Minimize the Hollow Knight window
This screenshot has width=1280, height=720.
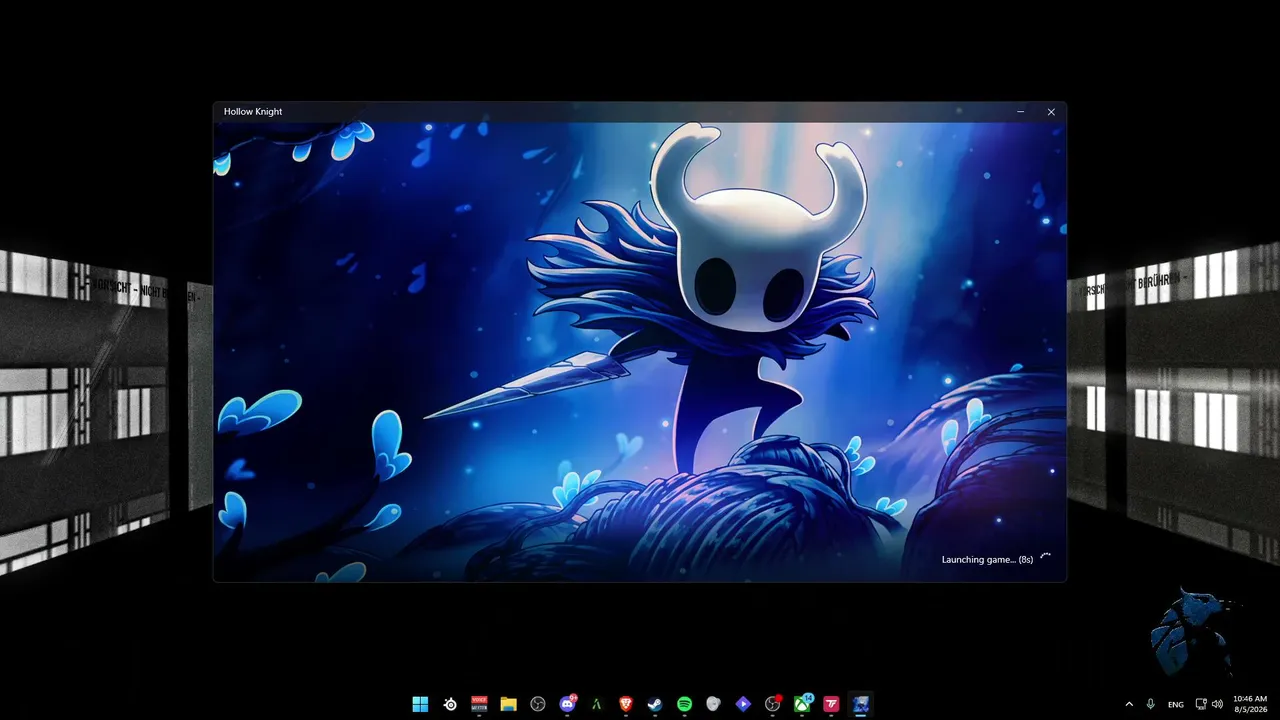tap(1021, 112)
